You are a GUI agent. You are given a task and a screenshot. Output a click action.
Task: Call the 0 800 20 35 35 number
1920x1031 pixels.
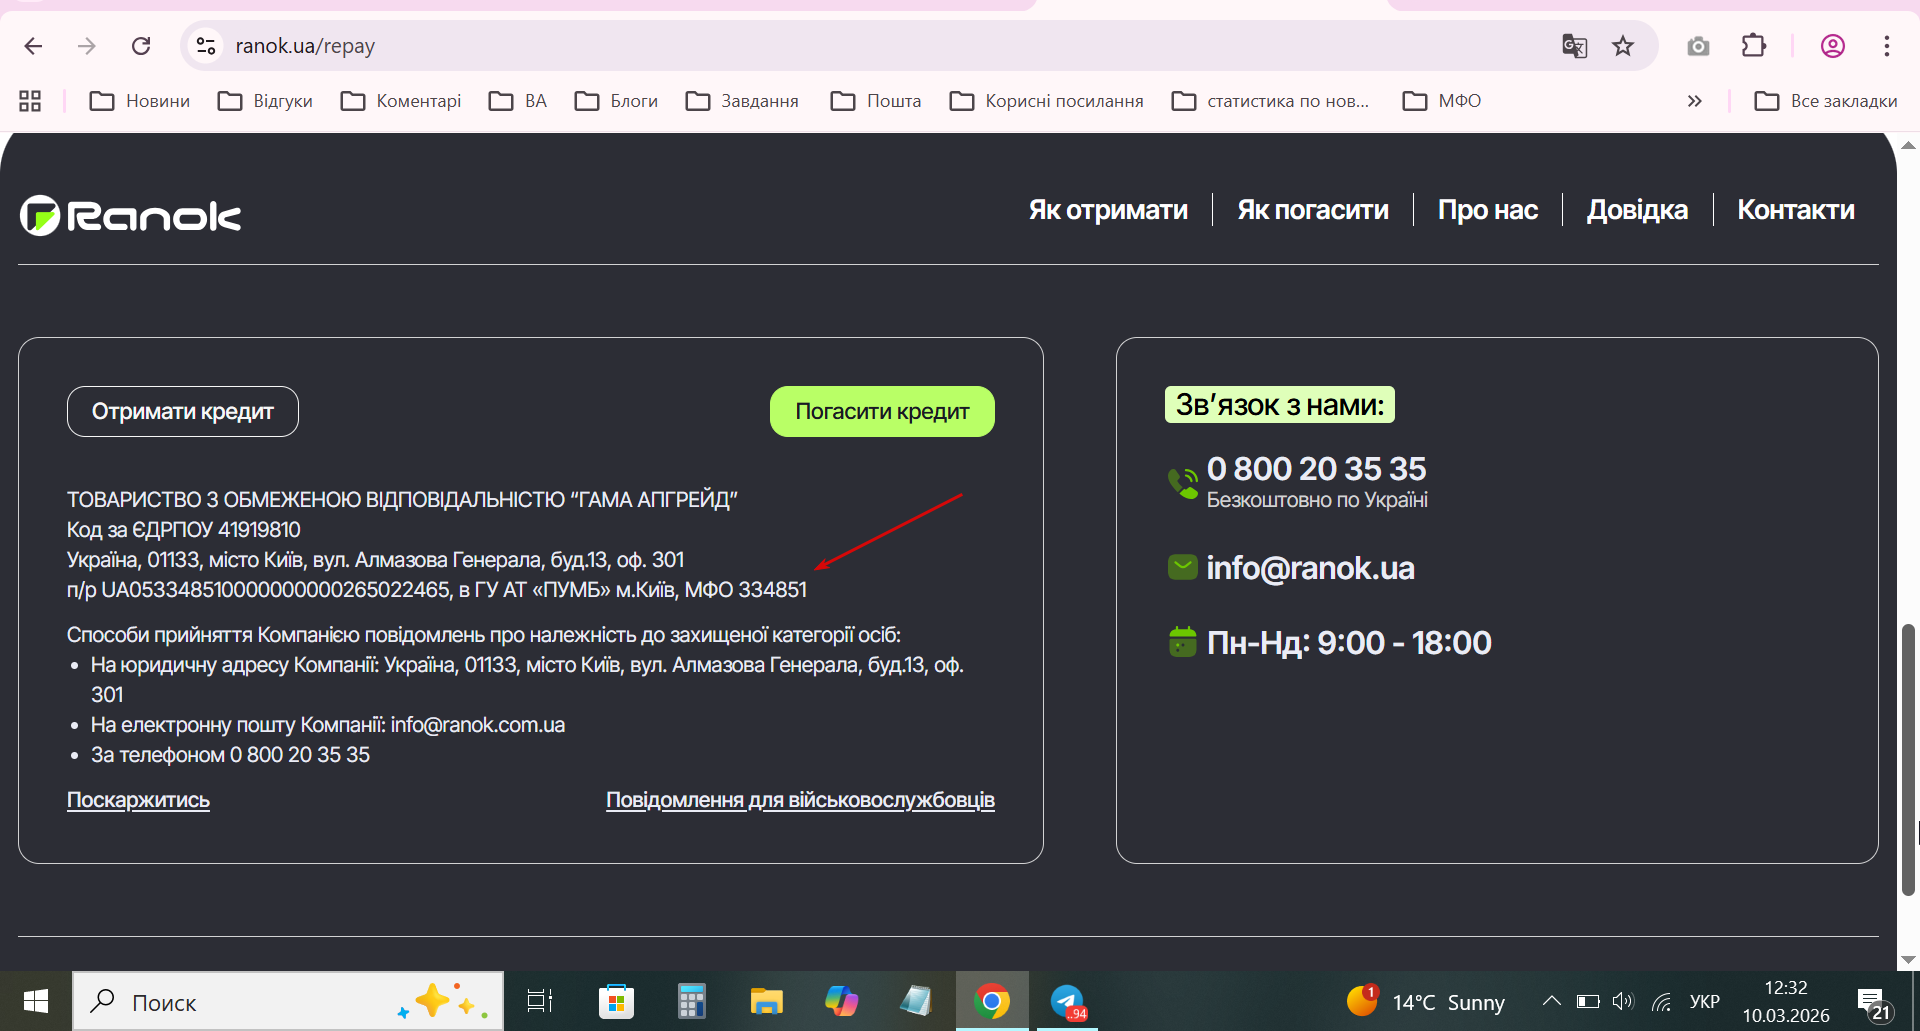click(x=1316, y=468)
